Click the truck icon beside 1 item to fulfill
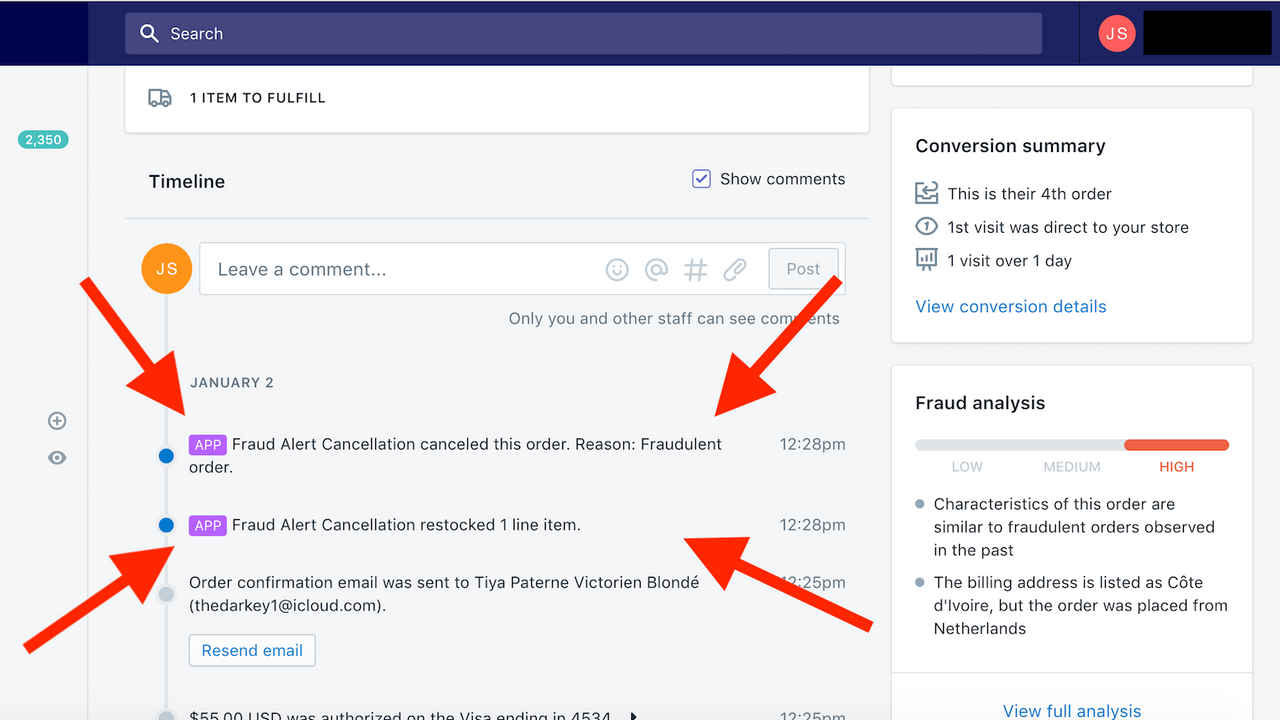Viewport: 1280px width, 720px height. [160, 98]
